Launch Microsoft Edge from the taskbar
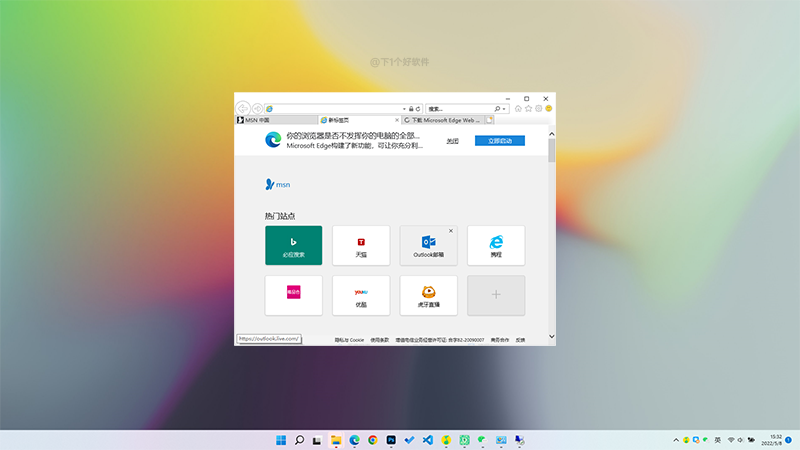Image resolution: width=800 pixels, height=450 pixels. point(354,440)
